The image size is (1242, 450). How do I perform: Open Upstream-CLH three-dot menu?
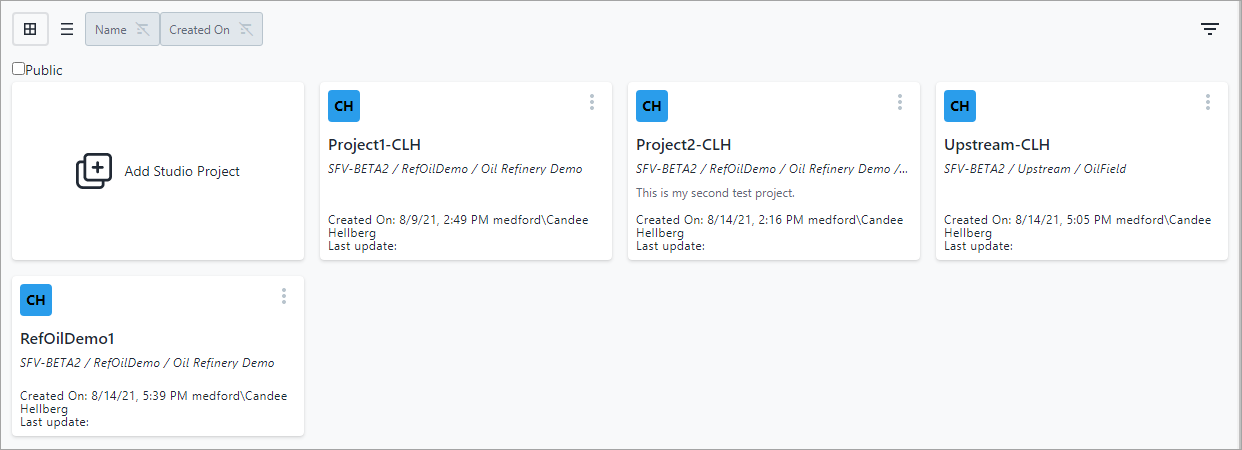click(x=1208, y=102)
